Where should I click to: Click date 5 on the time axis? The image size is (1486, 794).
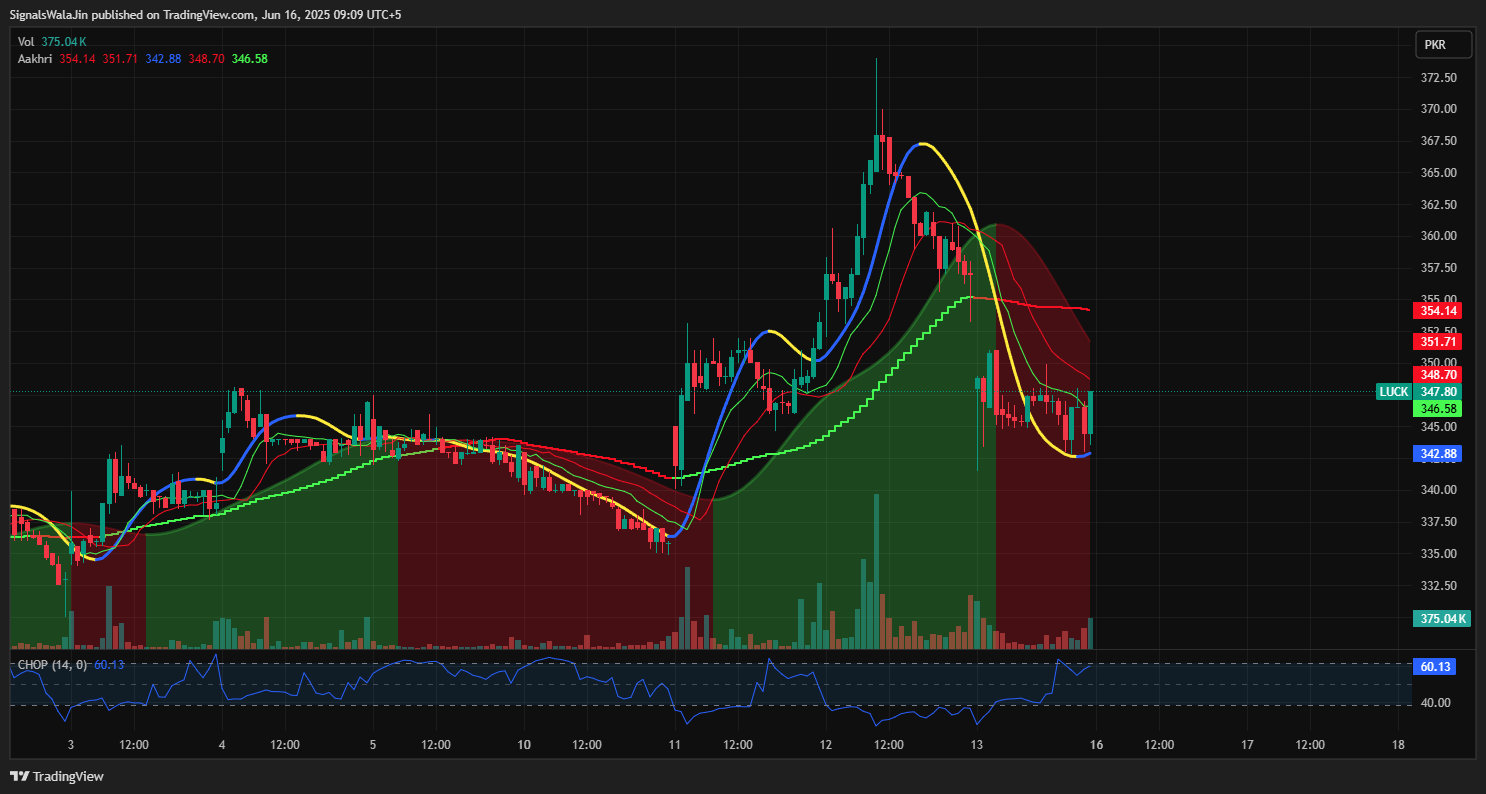pos(372,745)
